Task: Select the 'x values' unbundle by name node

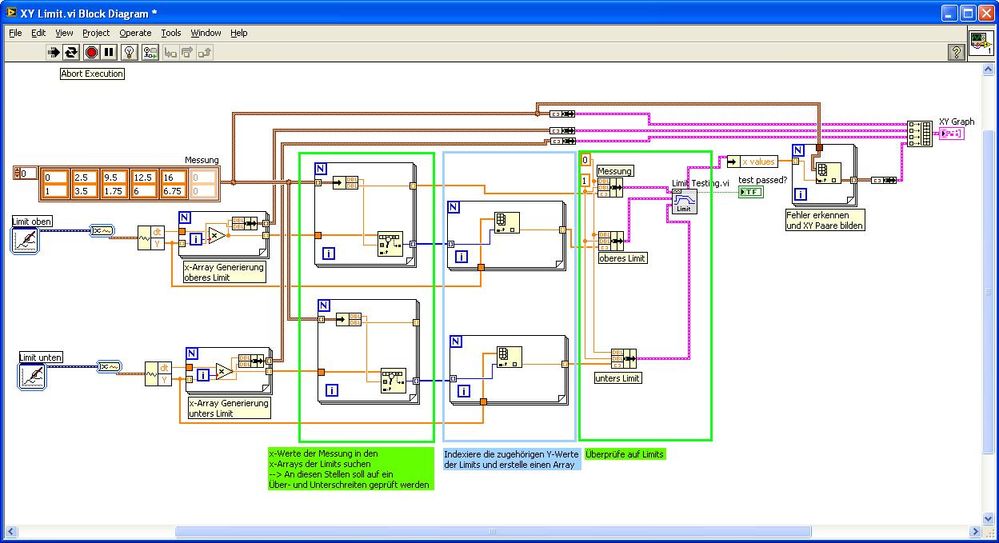Action: pos(752,162)
